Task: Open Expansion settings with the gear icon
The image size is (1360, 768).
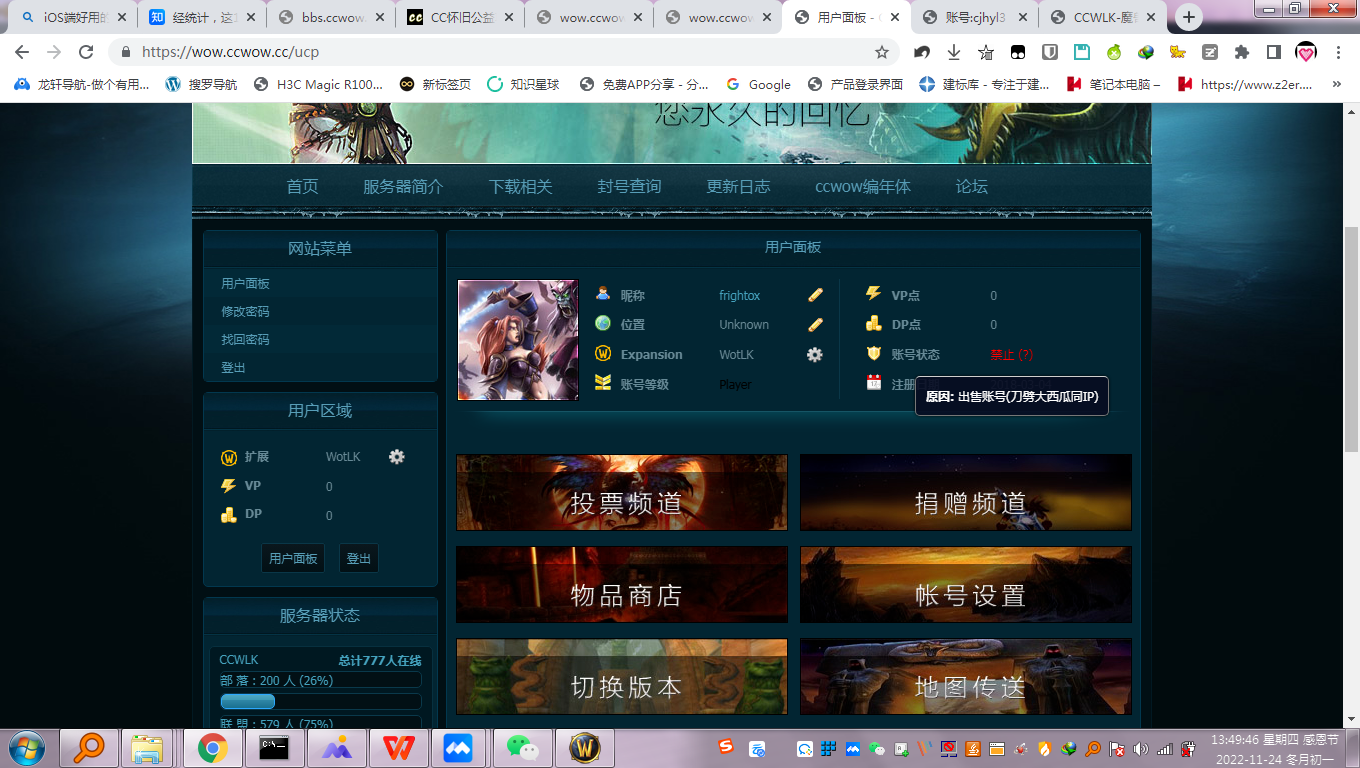Action: click(x=814, y=354)
